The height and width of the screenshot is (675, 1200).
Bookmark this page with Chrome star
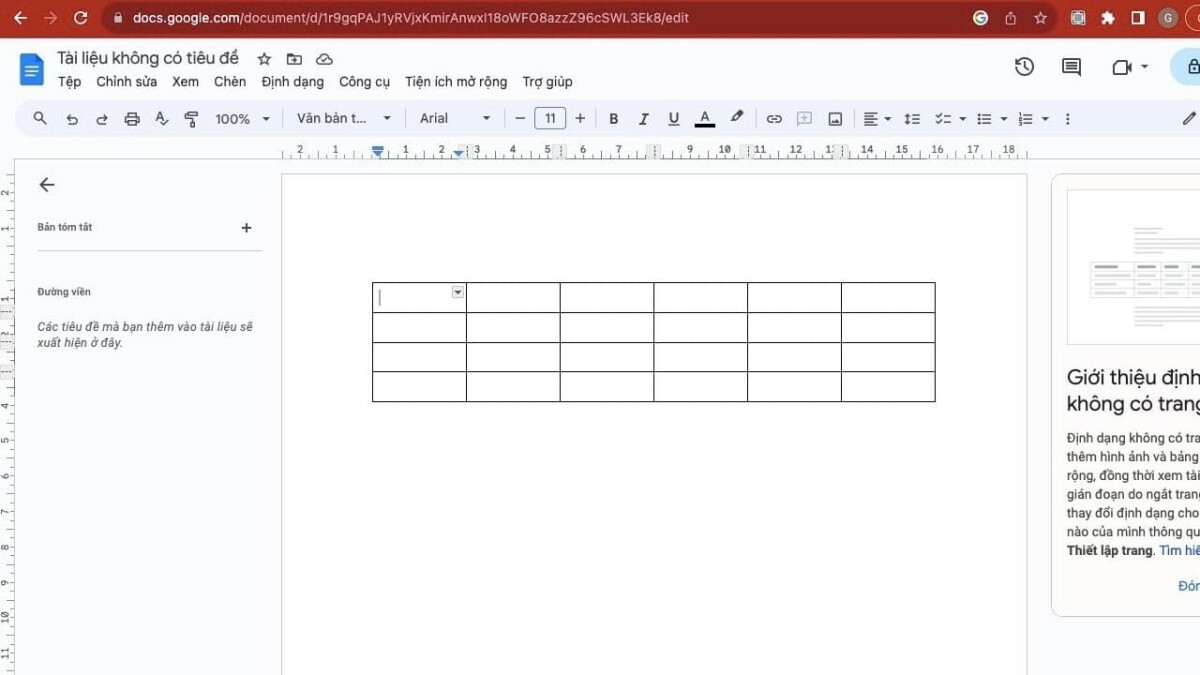pyautogui.click(x=1040, y=18)
